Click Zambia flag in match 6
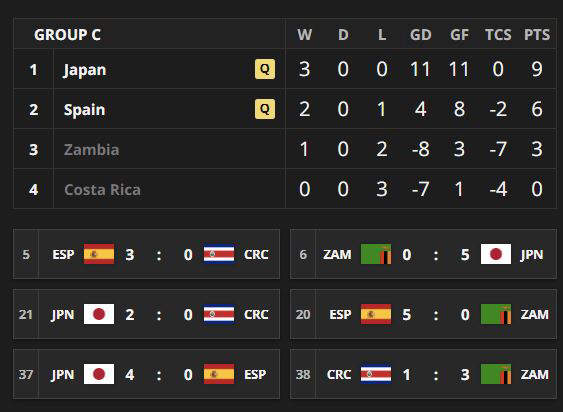563x412 pixels. 376,254
